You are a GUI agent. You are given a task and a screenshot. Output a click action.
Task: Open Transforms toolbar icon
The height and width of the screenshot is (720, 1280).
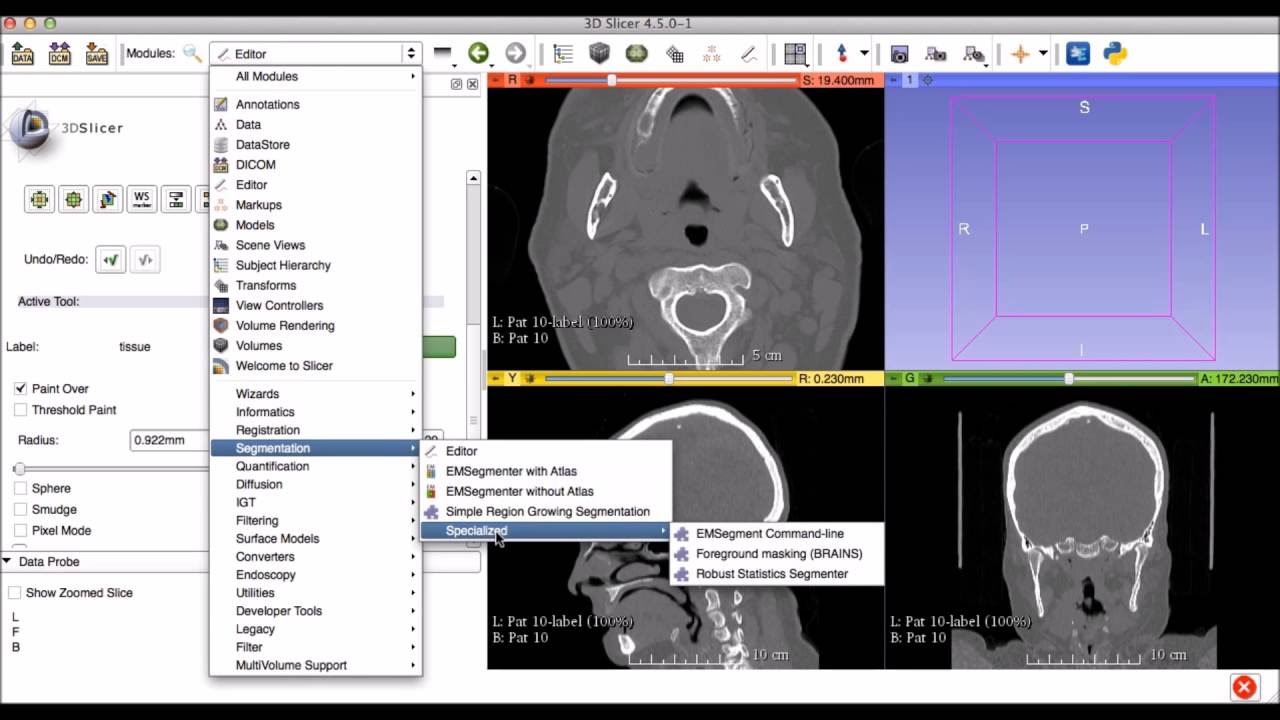675,54
